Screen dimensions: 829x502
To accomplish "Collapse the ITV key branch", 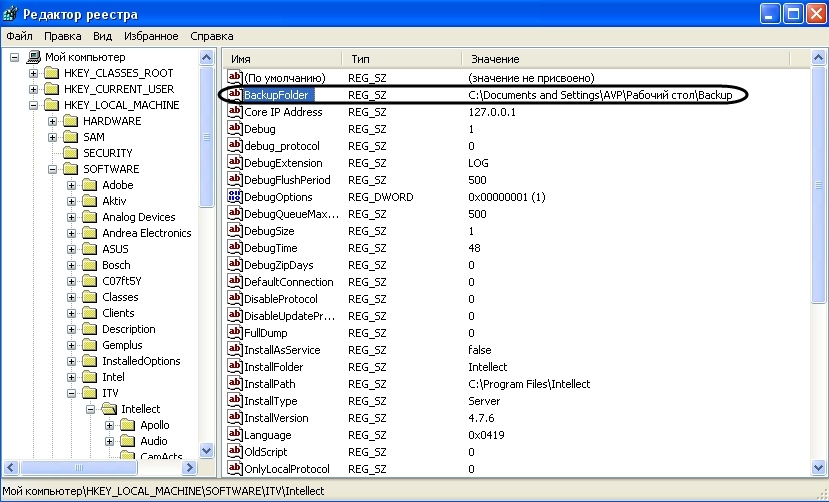I will [x=72, y=393].
